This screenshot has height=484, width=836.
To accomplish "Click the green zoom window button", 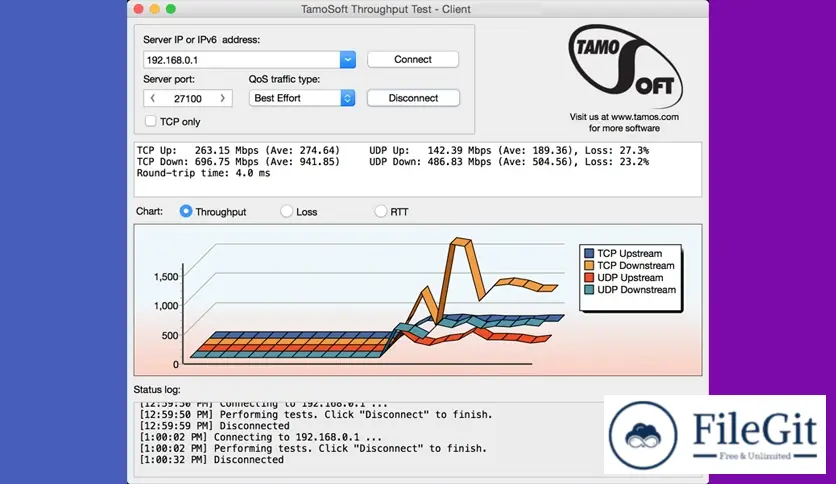I will pyautogui.click(x=171, y=9).
